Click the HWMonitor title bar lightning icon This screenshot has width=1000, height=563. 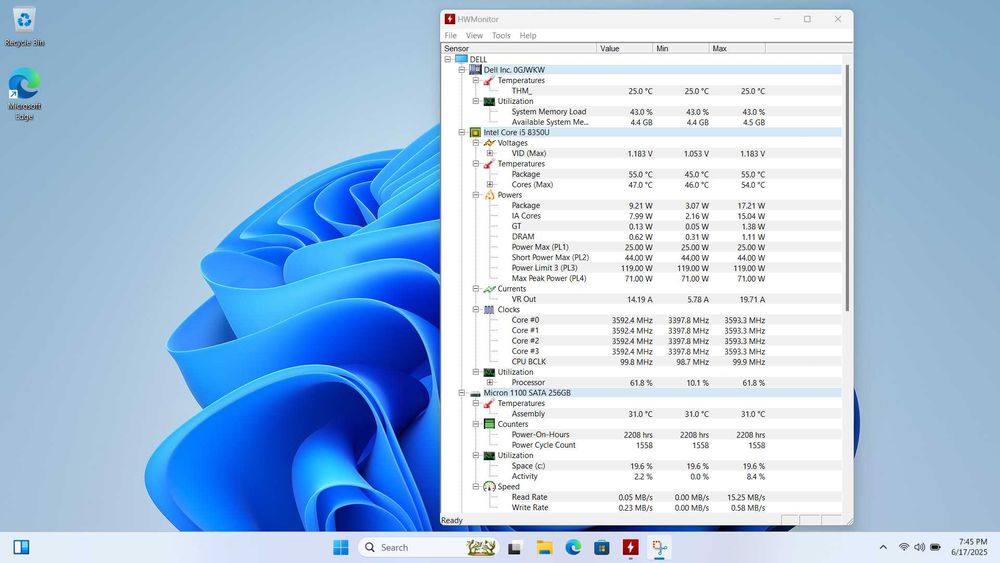pos(450,19)
